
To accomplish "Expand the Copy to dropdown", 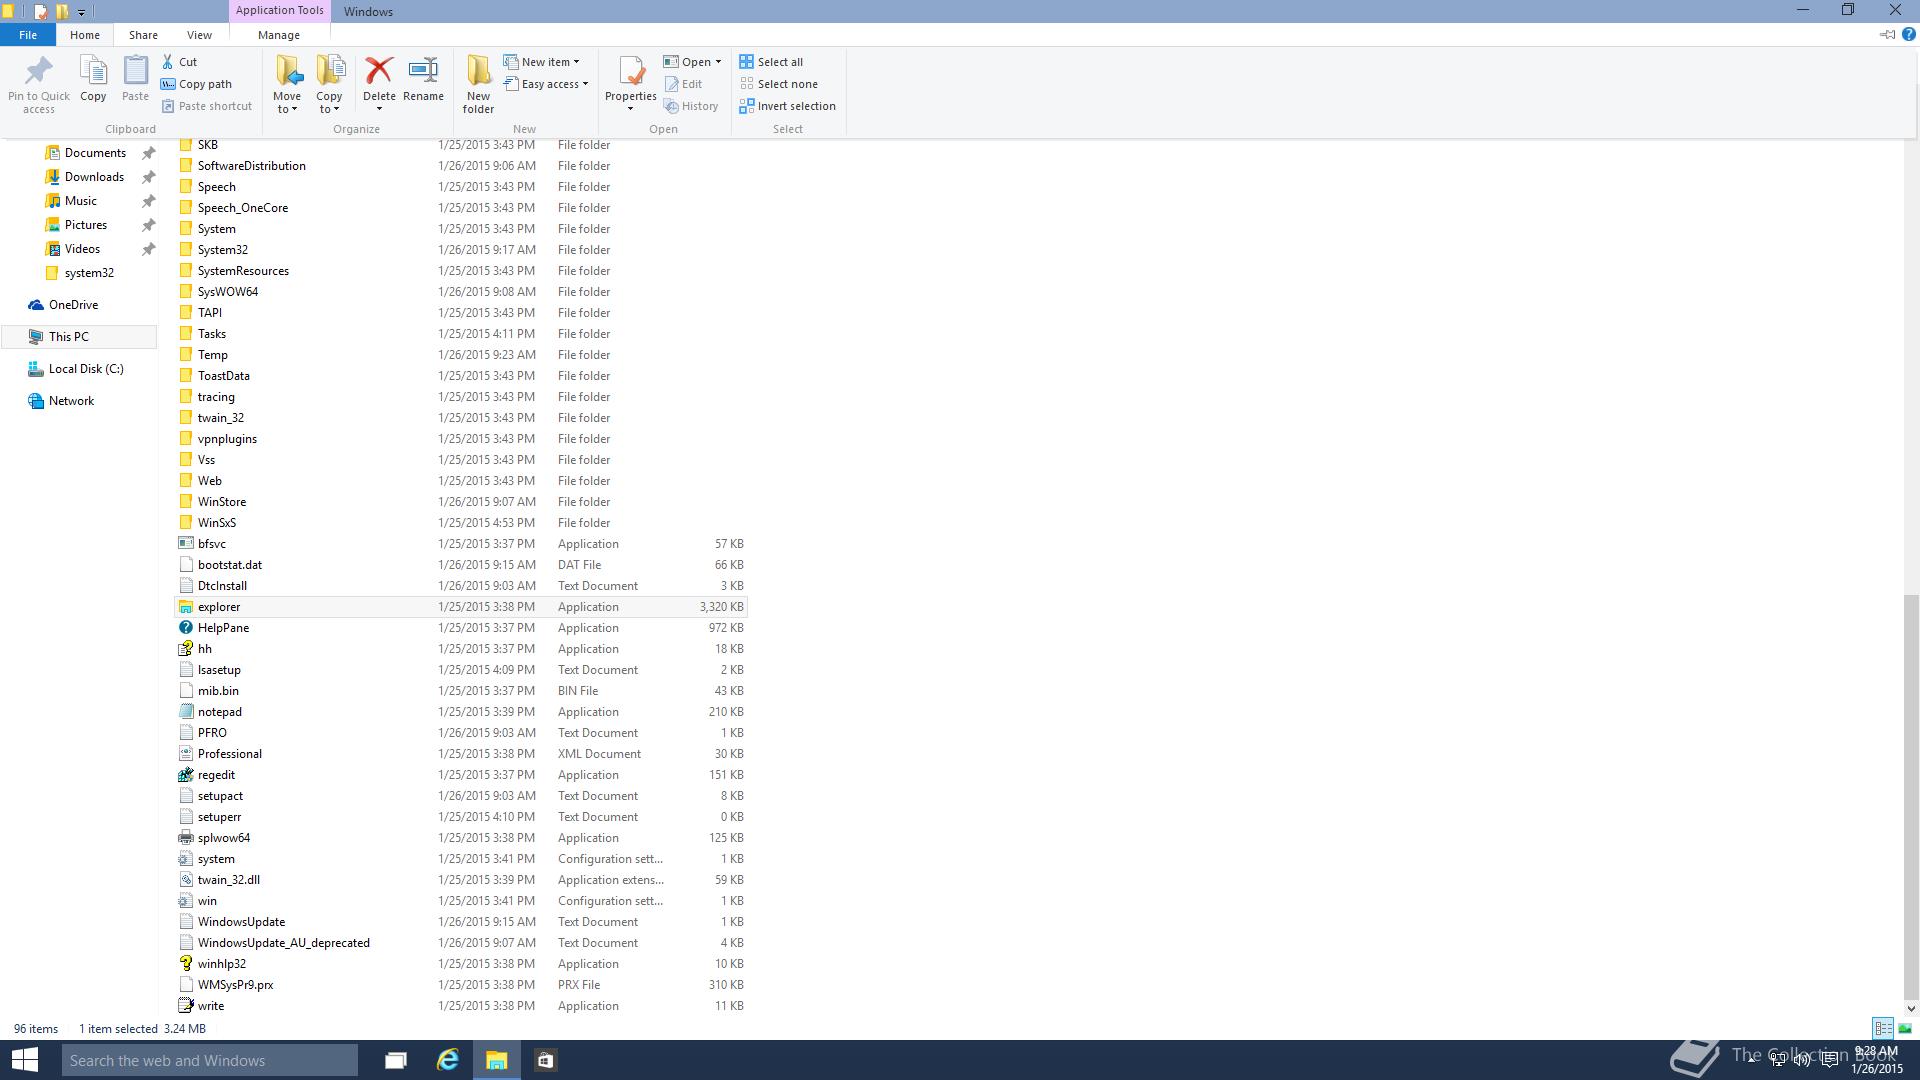I will coord(329,103).
